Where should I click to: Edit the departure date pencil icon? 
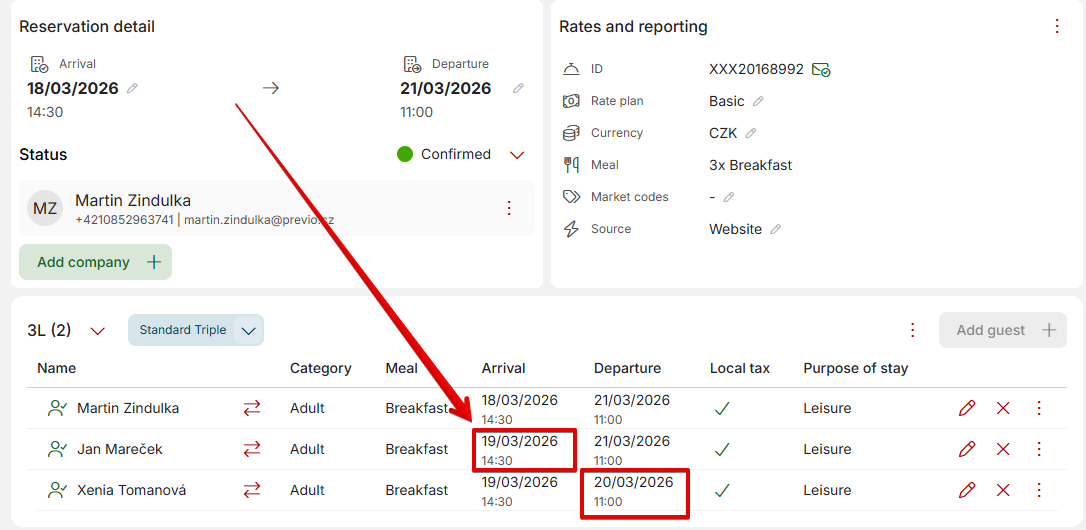click(x=518, y=88)
